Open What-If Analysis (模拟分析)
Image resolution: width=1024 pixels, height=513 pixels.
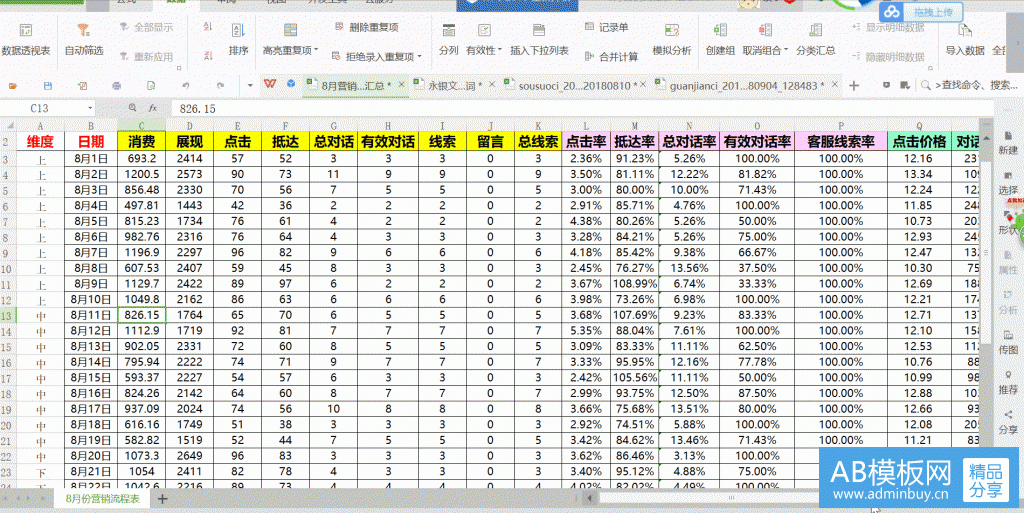point(672,40)
